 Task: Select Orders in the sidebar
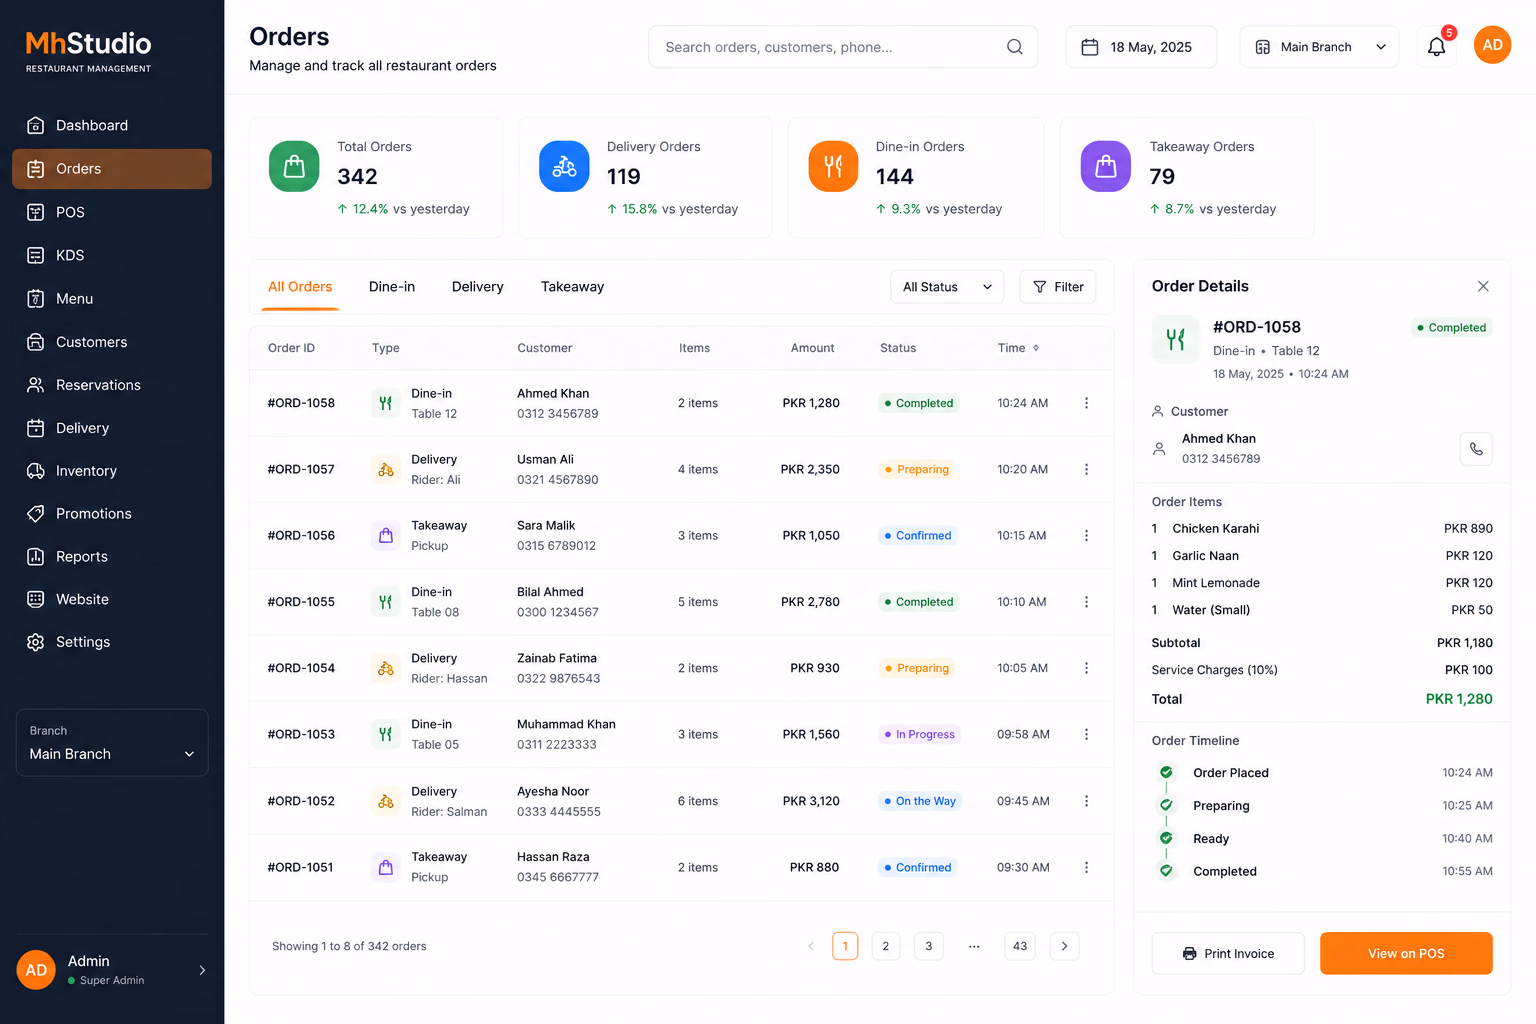click(x=112, y=169)
